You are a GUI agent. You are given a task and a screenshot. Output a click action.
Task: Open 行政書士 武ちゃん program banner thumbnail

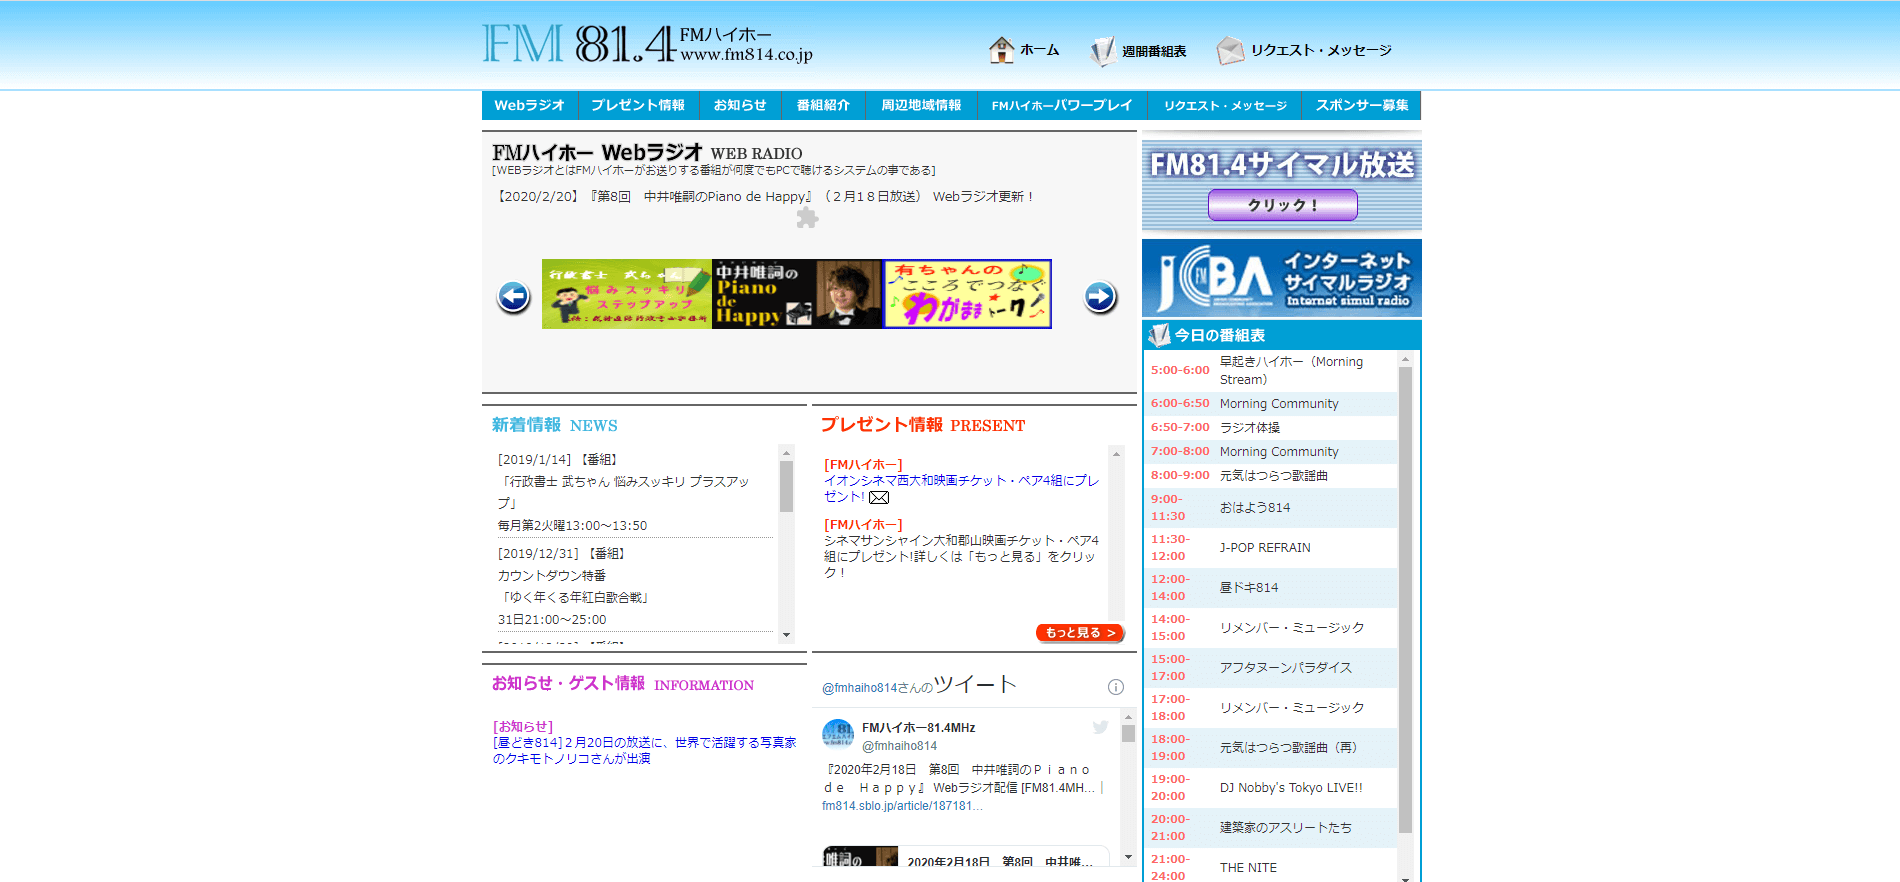click(x=626, y=294)
